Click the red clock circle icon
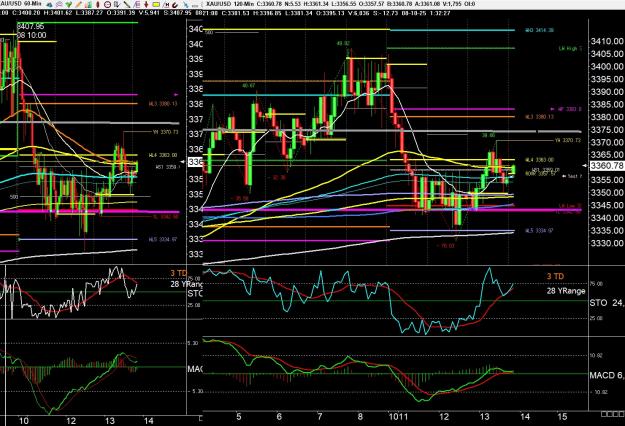 coord(107,5)
